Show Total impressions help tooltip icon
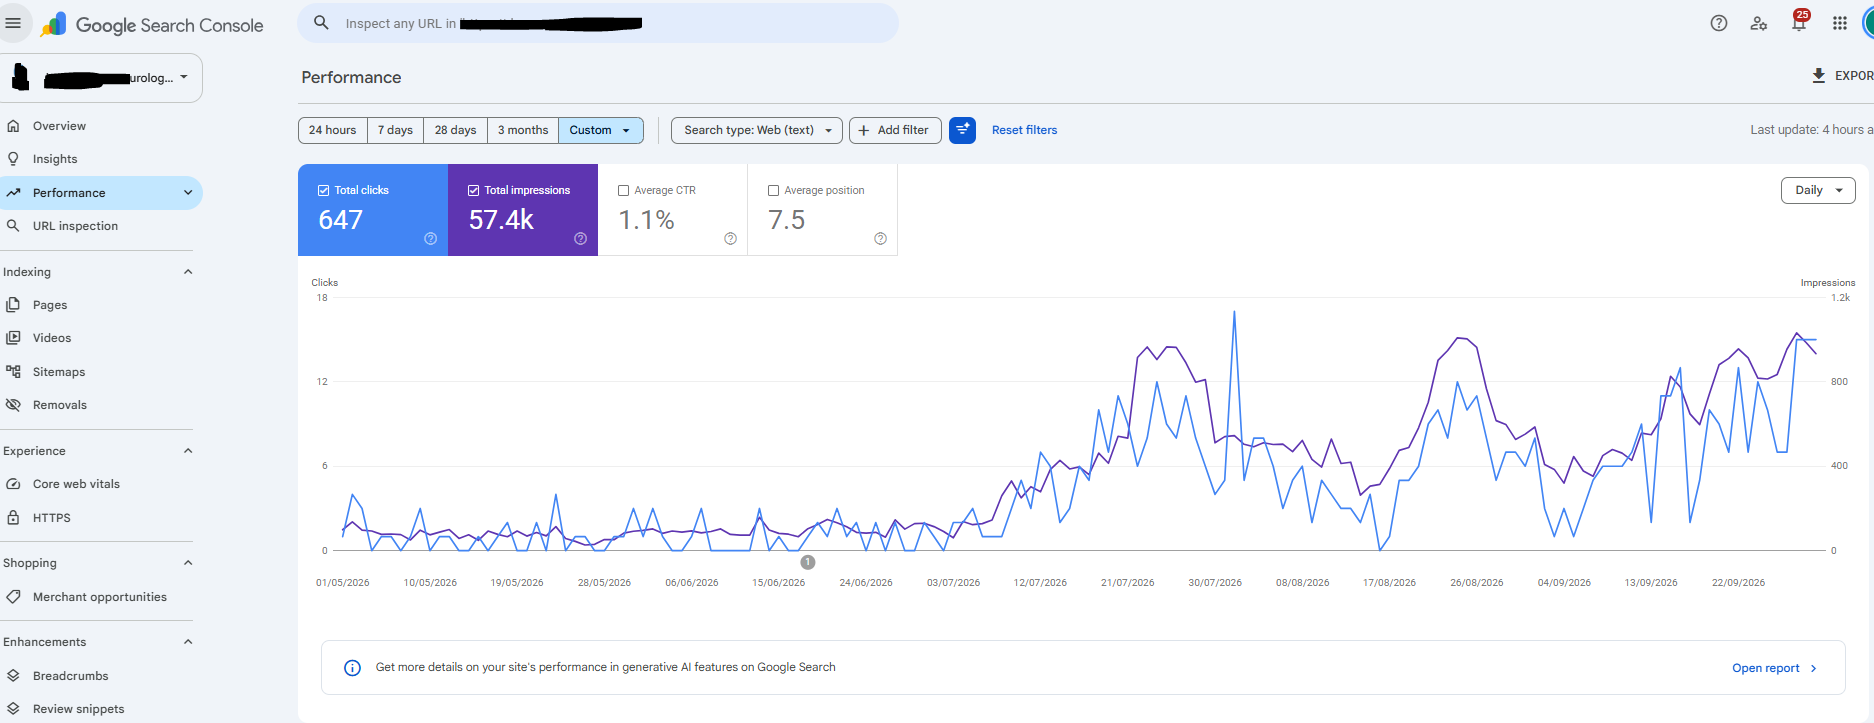This screenshot has height=723, width=1874. [x=581, y=238]
